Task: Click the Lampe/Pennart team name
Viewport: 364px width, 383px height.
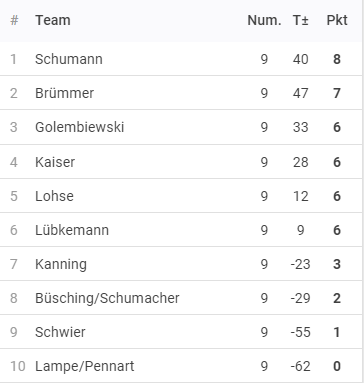Action: point(85,366)
